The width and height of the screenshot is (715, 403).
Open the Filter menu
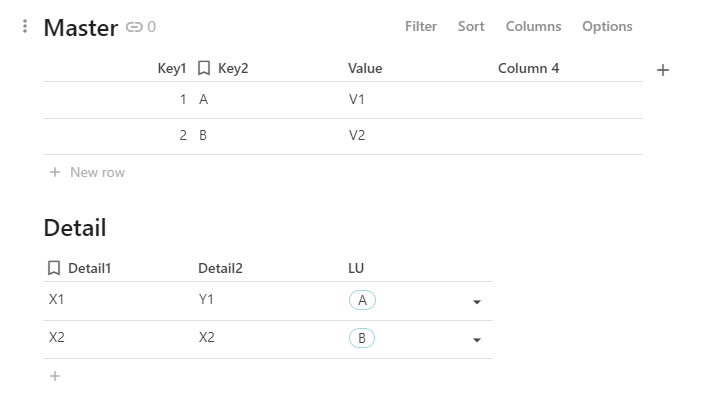[421, 27]
